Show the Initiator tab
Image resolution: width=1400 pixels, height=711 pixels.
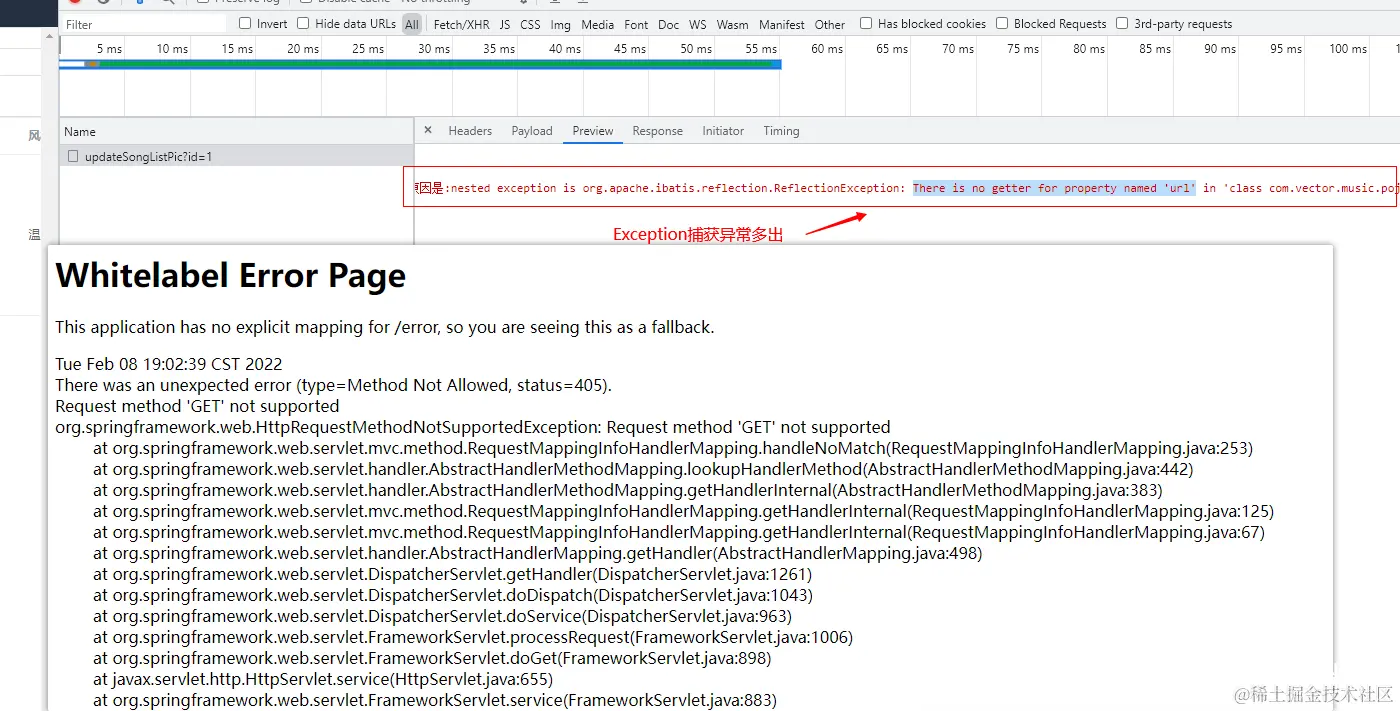[x=723, y=131]
